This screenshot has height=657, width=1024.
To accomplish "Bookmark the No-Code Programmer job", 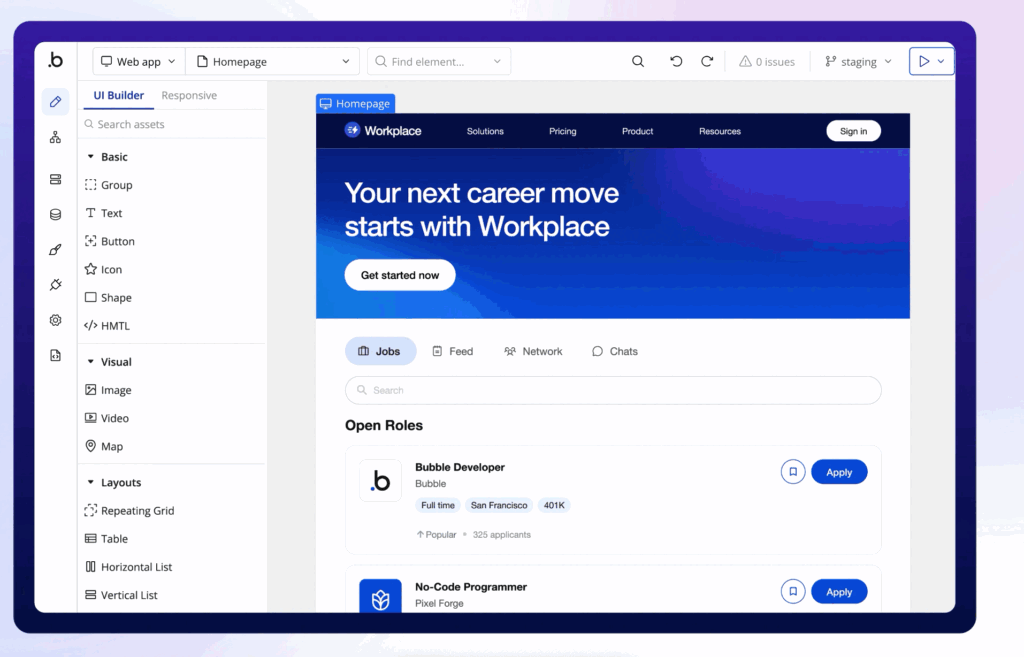I will point(792,592).
